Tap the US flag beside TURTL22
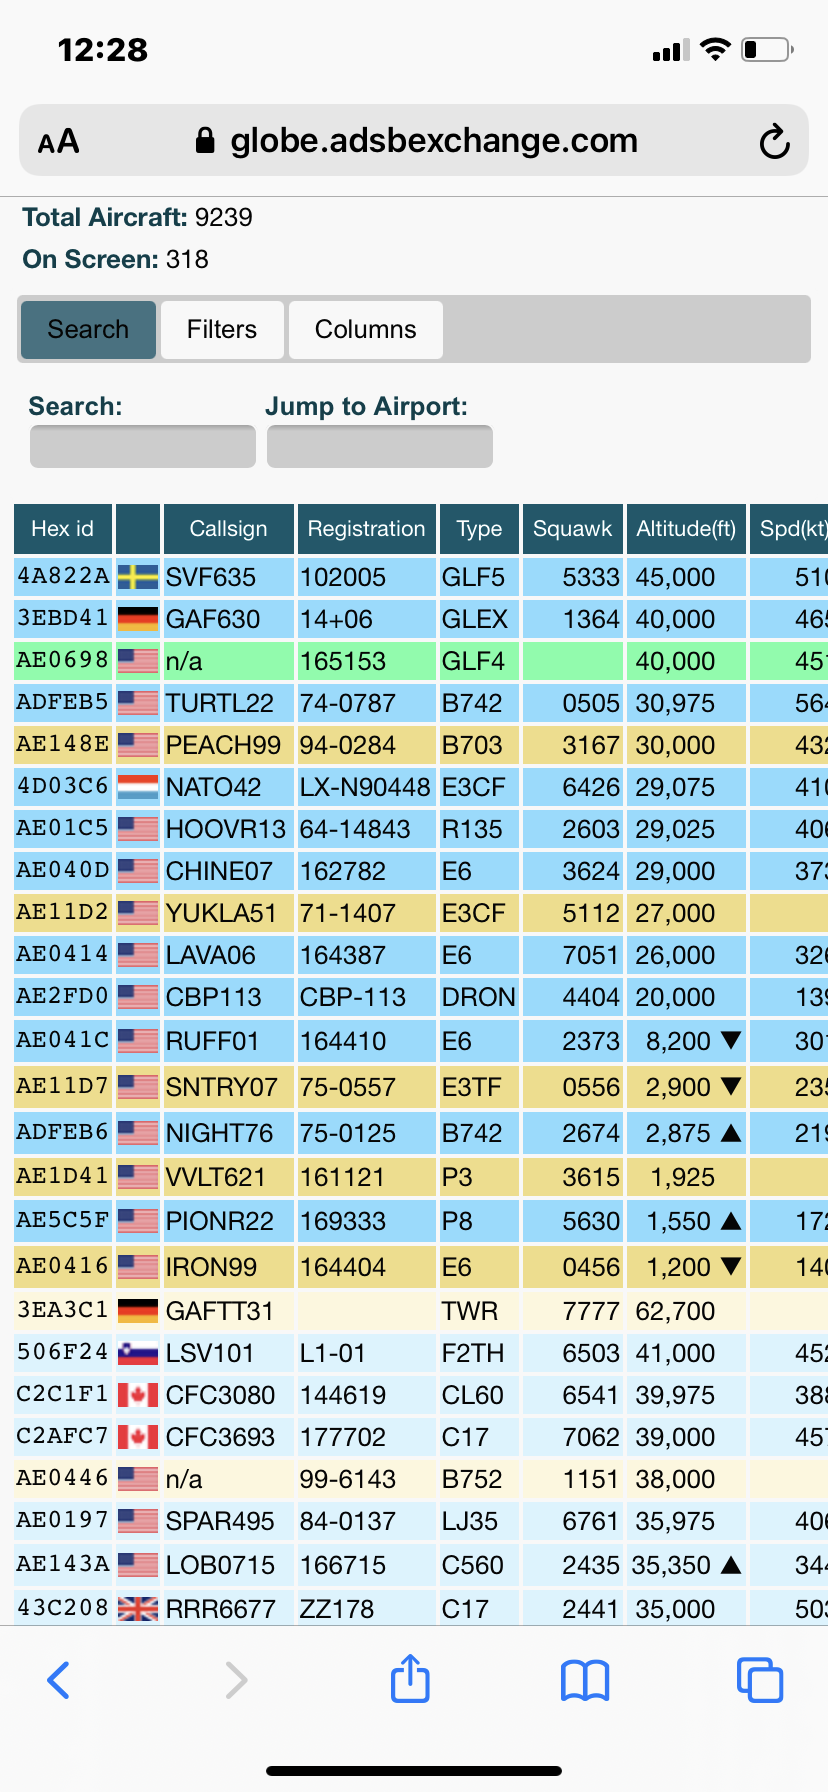 tap(138, 703)
